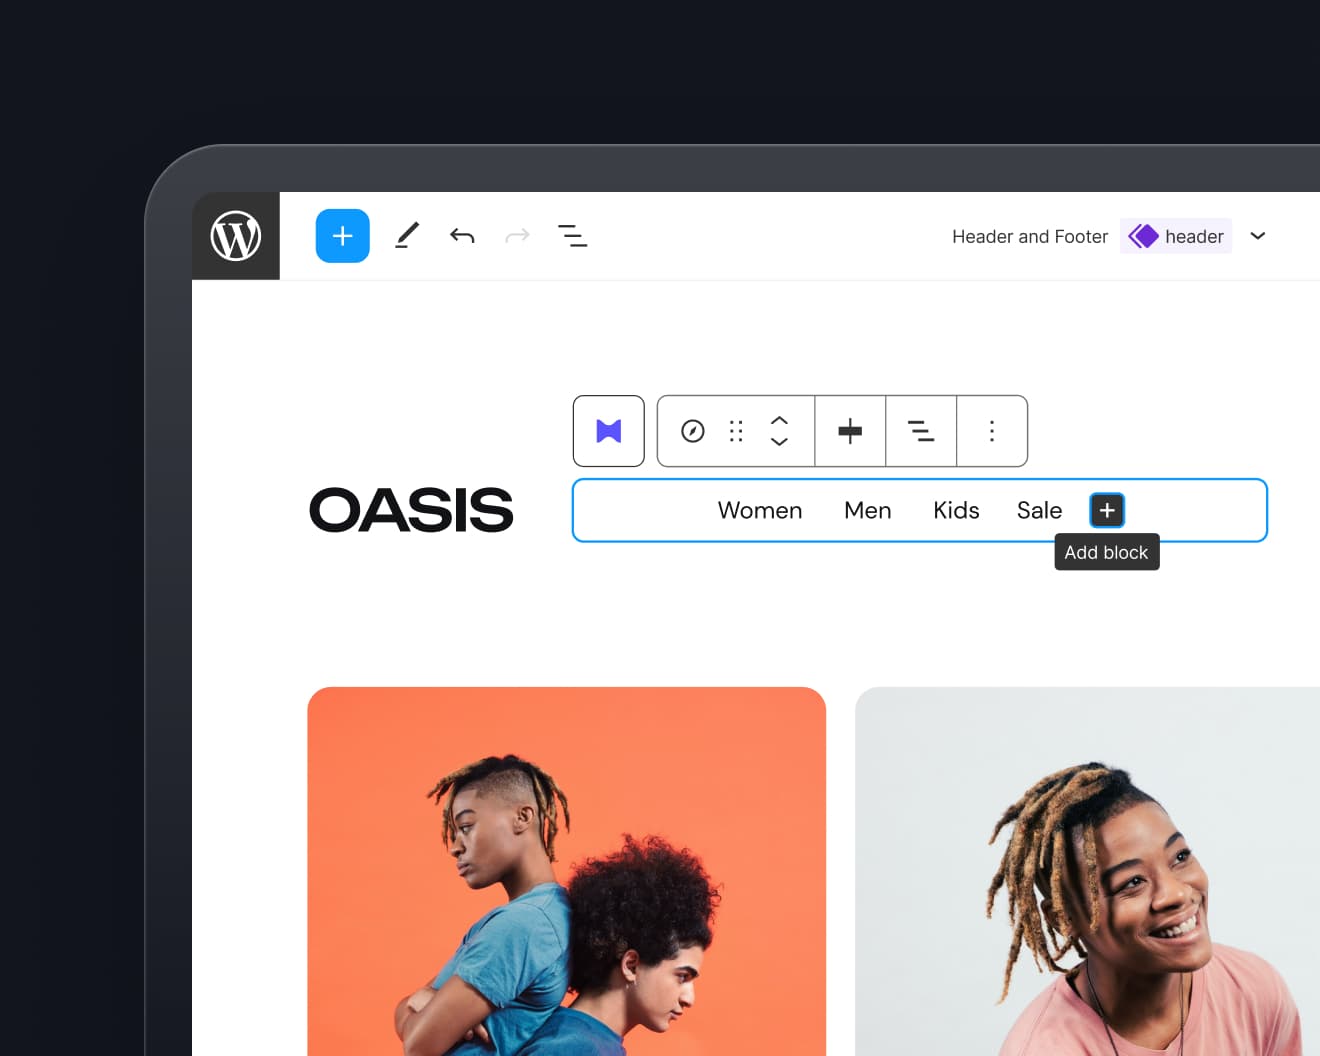Select the OASIS site logo
1320x1056 pixels.
(411, 510)
